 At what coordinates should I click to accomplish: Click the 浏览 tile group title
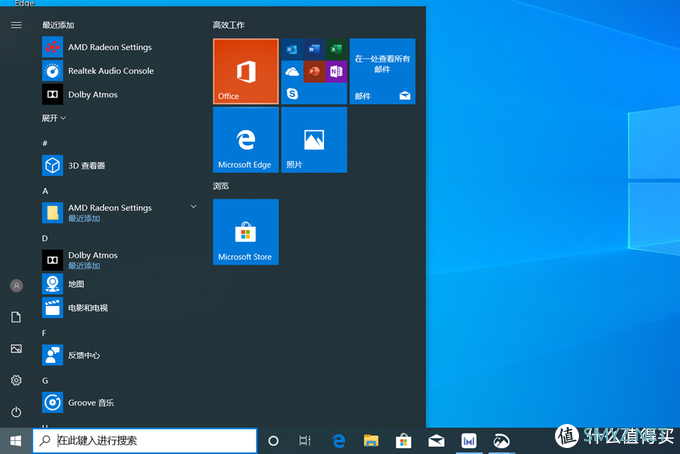click(x=221, y=186)
